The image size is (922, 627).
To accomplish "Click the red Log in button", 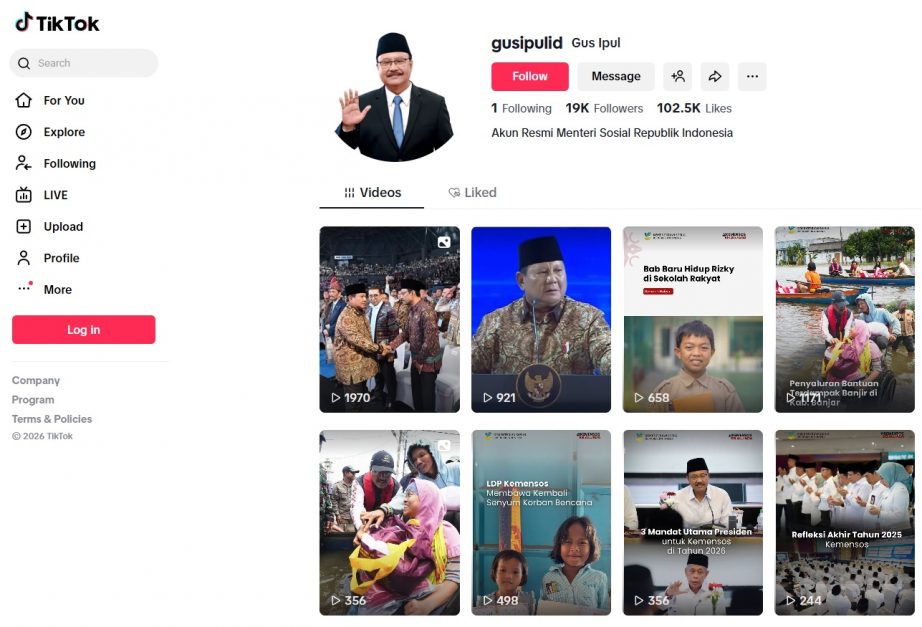I will tap(83, 329).
